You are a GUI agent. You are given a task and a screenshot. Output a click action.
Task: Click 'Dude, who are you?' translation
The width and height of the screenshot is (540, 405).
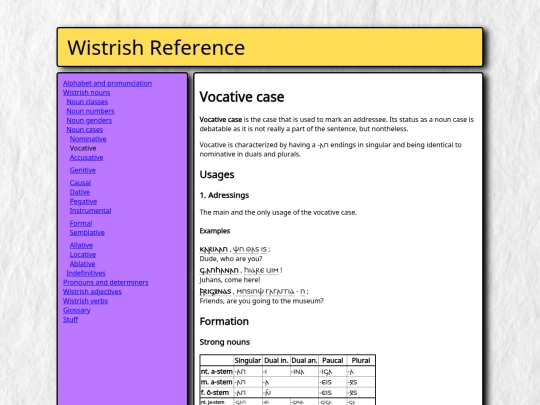231,259
